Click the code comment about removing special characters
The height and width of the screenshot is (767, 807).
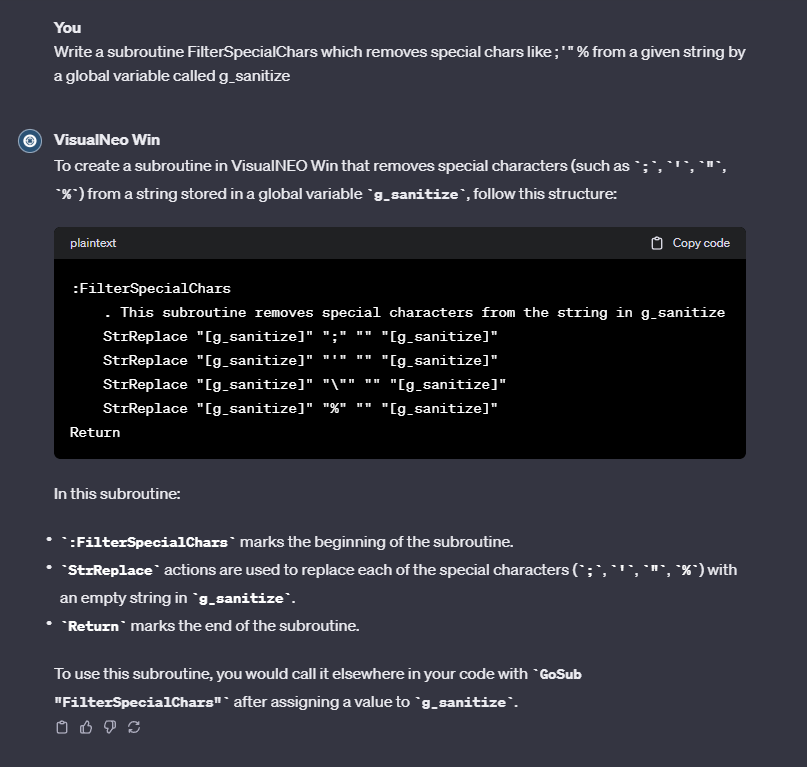click(414, 312)
